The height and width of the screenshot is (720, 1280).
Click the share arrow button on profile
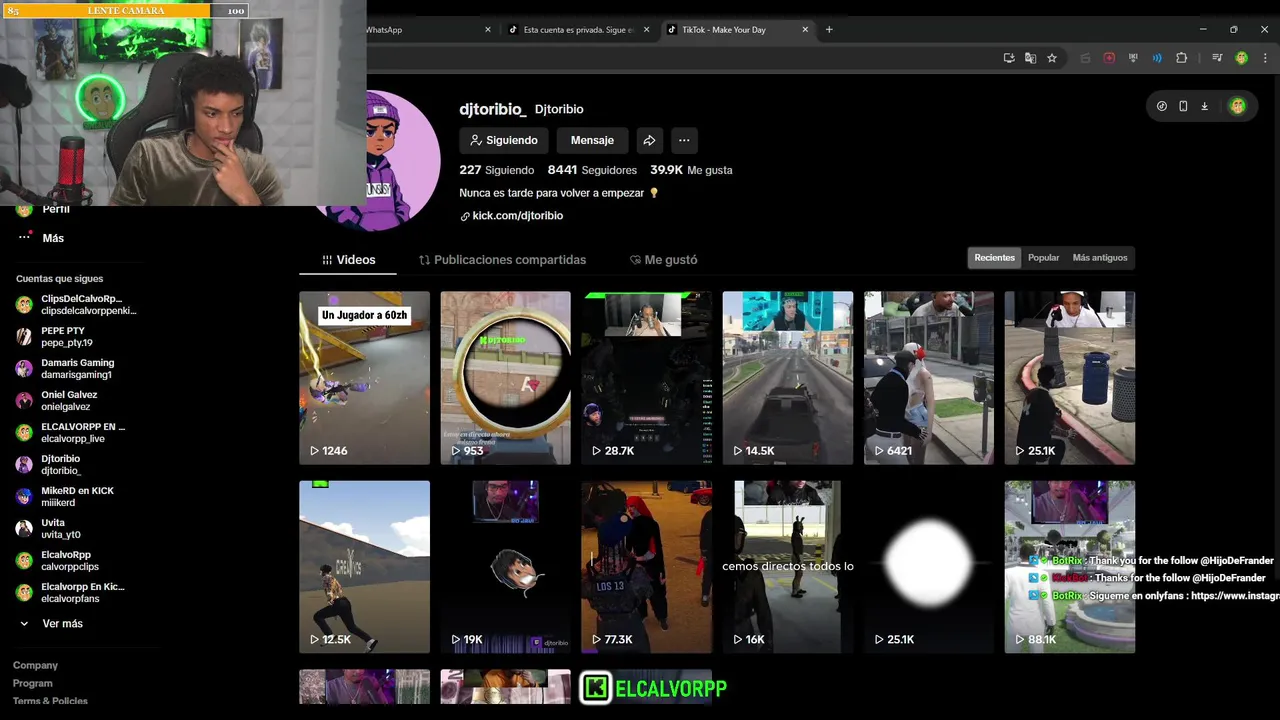649,140
